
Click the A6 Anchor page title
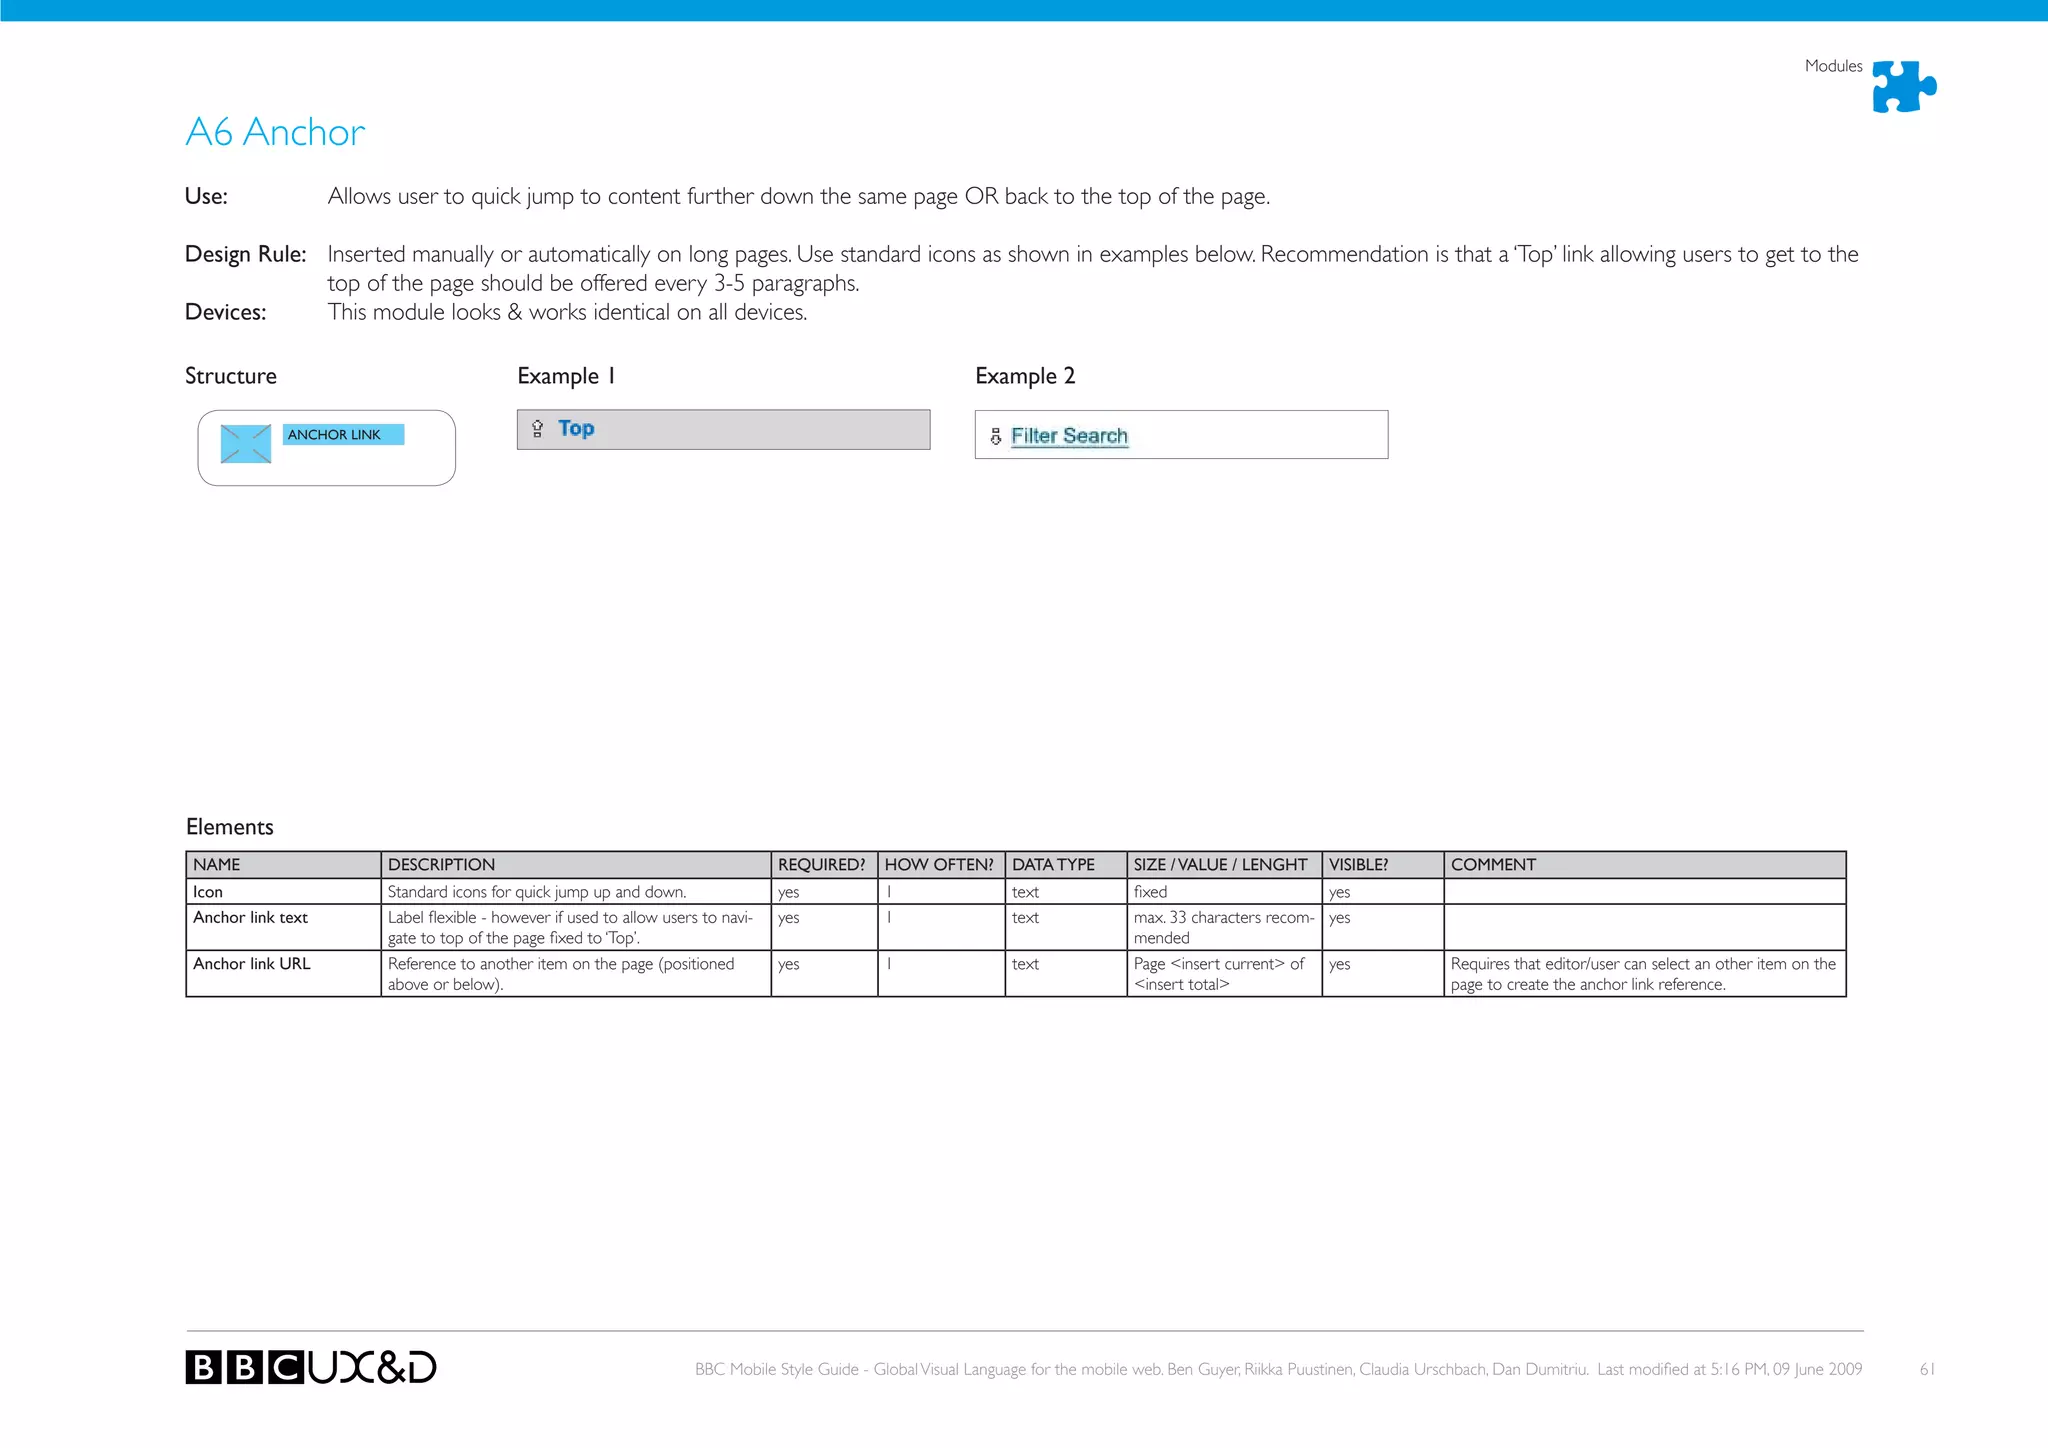point(275,132)
